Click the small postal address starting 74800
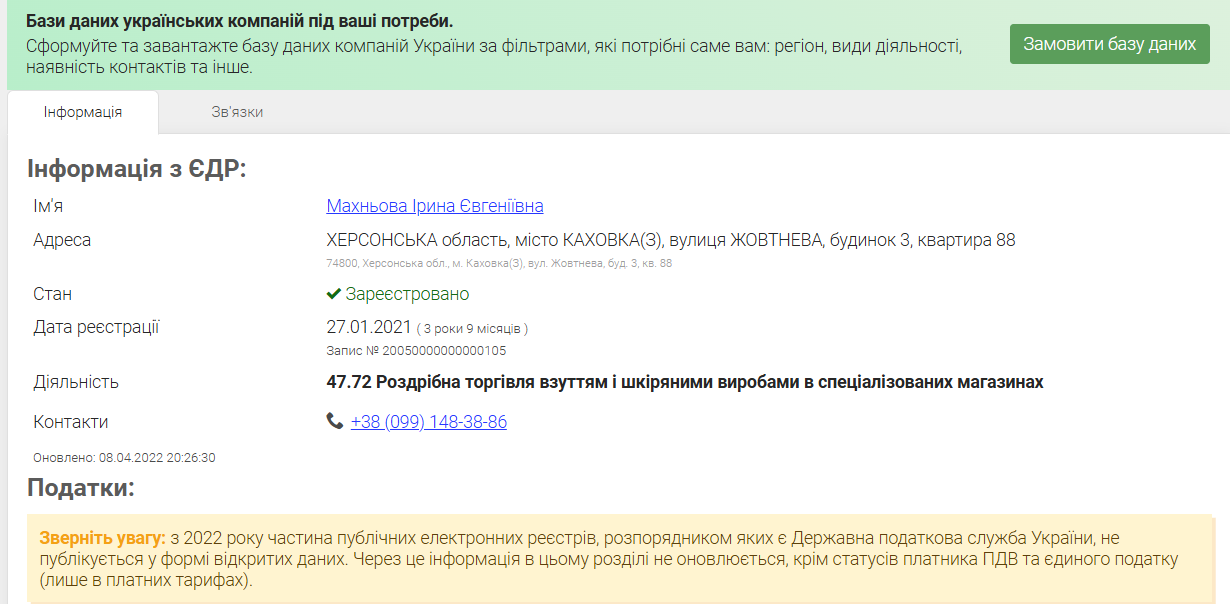The image size is (1230, 604). click(499, 263)
